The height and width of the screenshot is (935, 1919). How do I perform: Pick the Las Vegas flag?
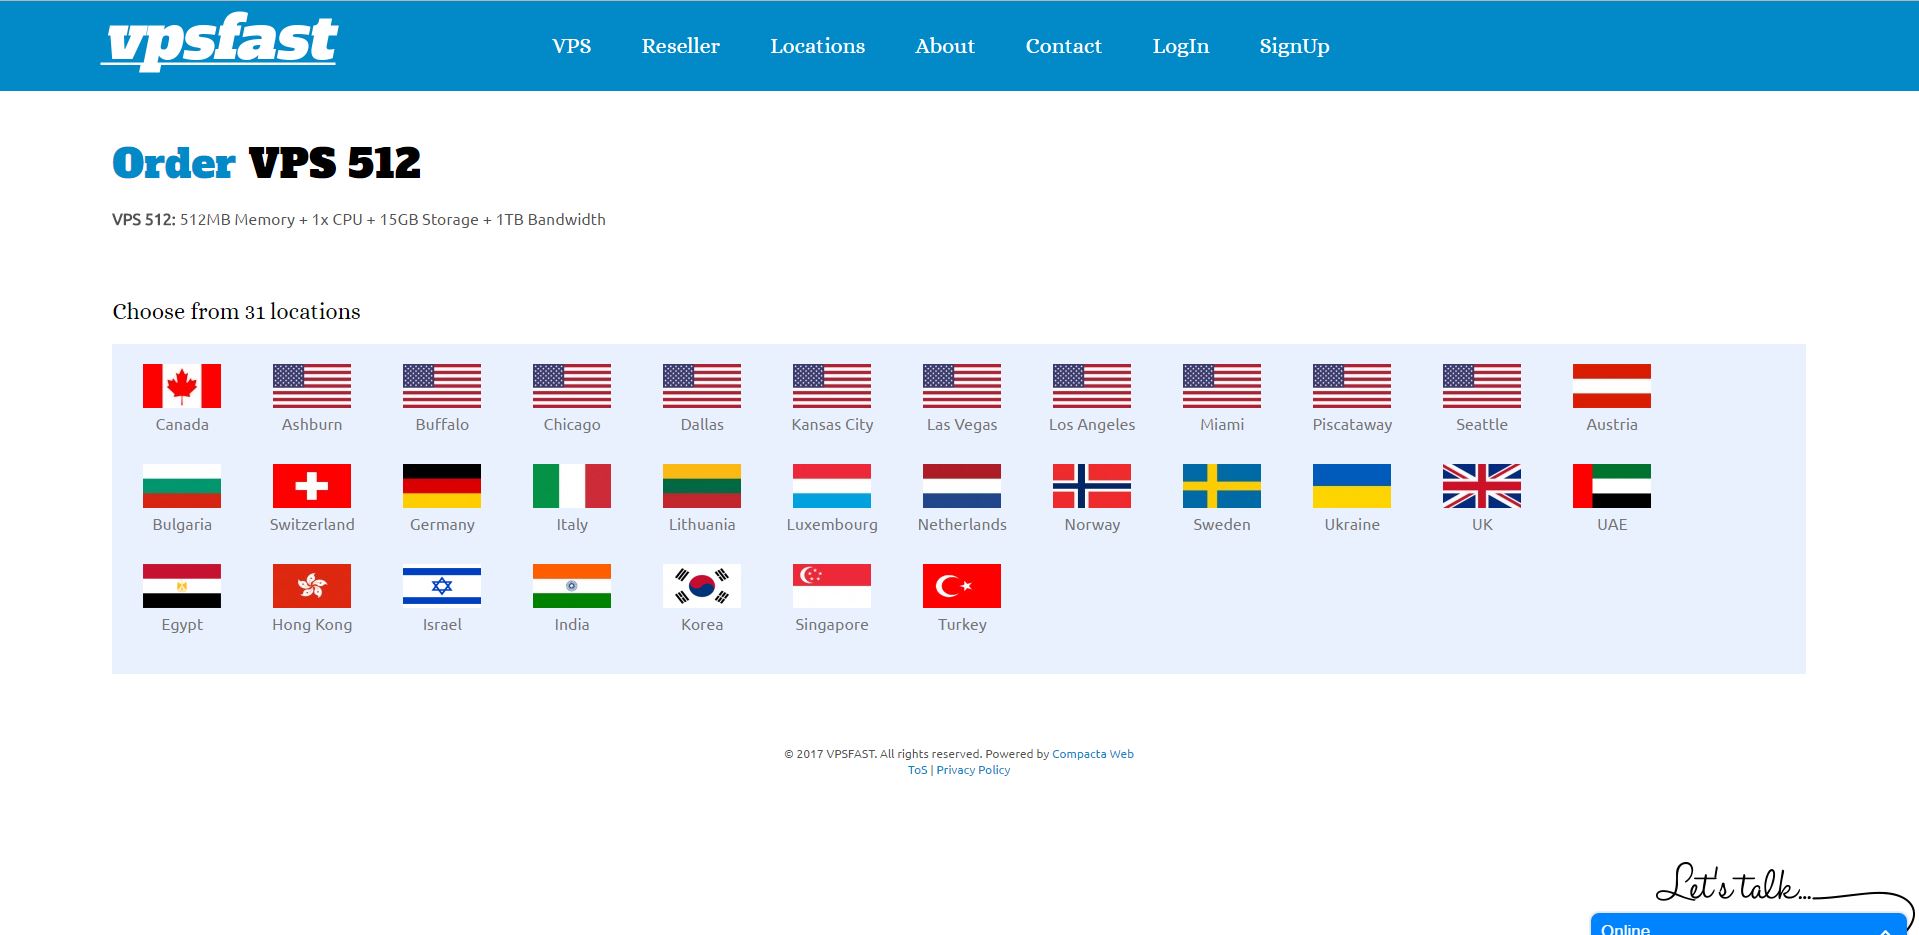click(x=962, y=386)
